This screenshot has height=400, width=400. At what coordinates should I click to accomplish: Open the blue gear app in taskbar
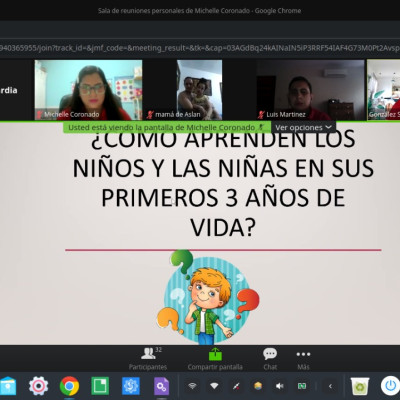tap(131, 386)
